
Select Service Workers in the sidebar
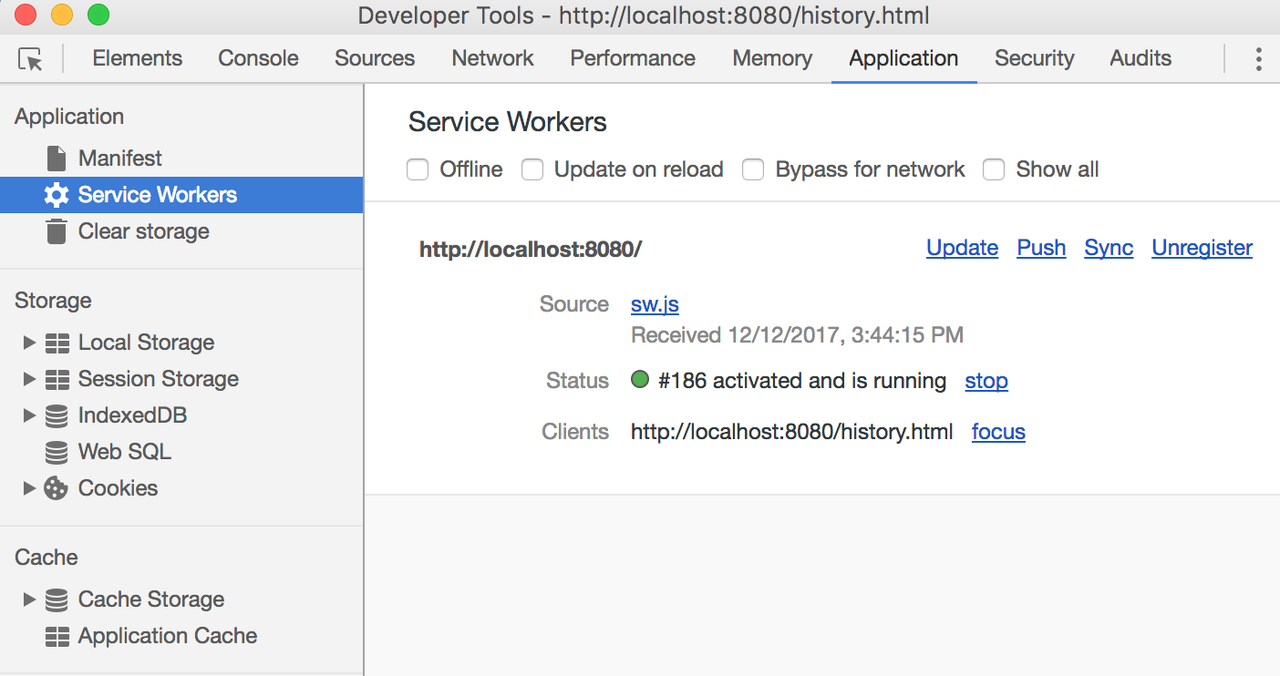pyautogui.click(x=181, y=195)
